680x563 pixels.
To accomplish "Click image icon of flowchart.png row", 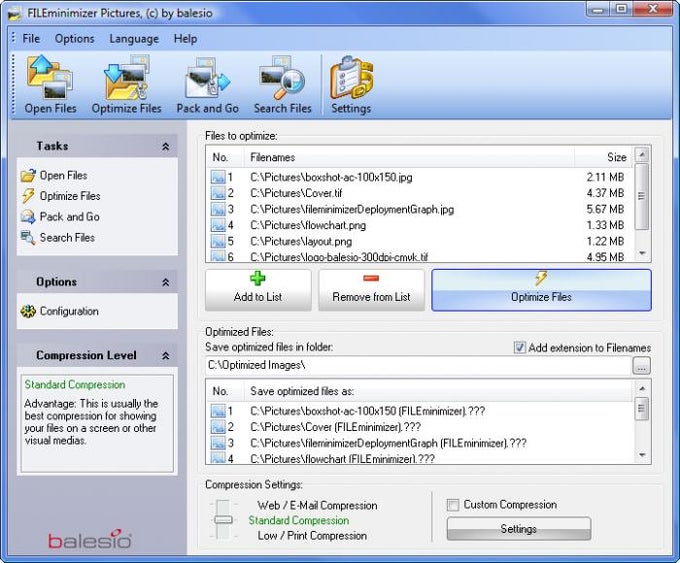I will point(218,225).
